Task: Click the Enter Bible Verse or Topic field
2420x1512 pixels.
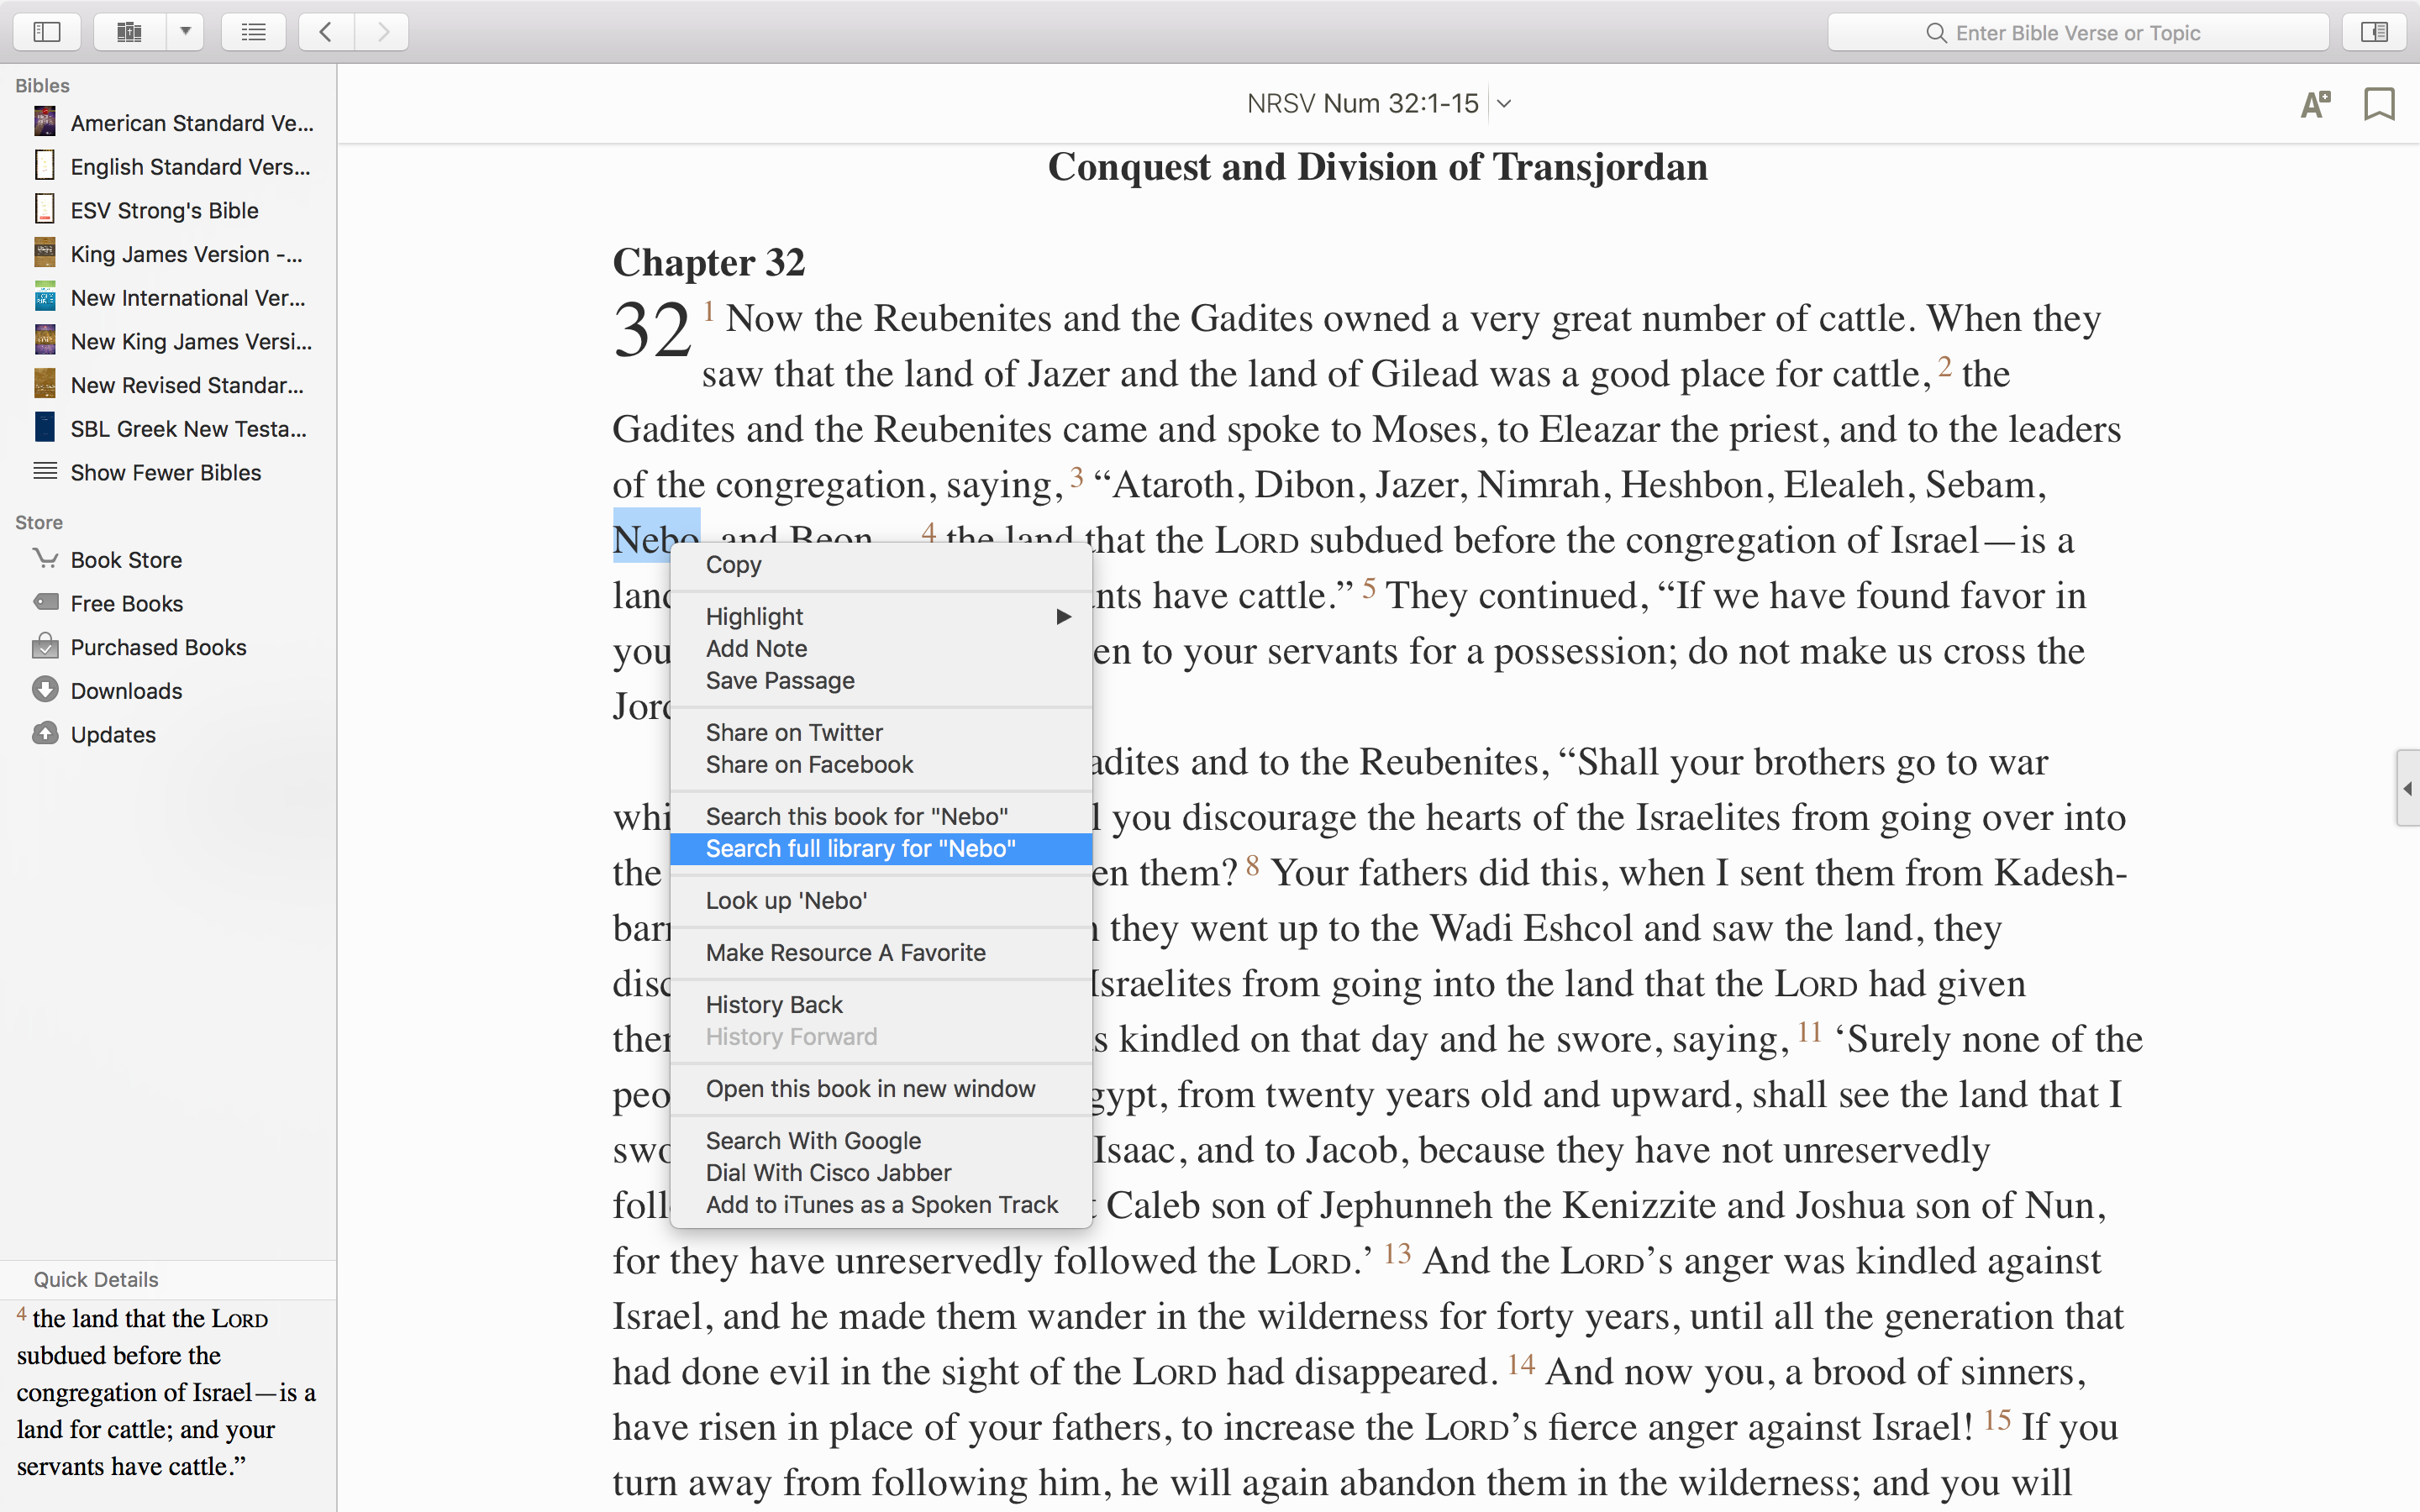Action: (2078, 32)
